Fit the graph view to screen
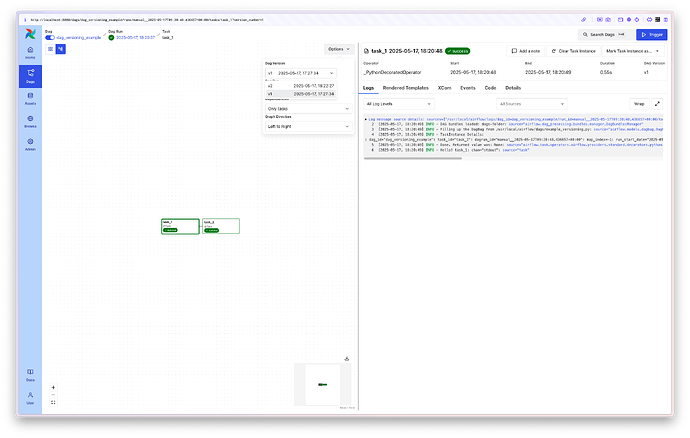The image size is (690, 438). [53, 401]
